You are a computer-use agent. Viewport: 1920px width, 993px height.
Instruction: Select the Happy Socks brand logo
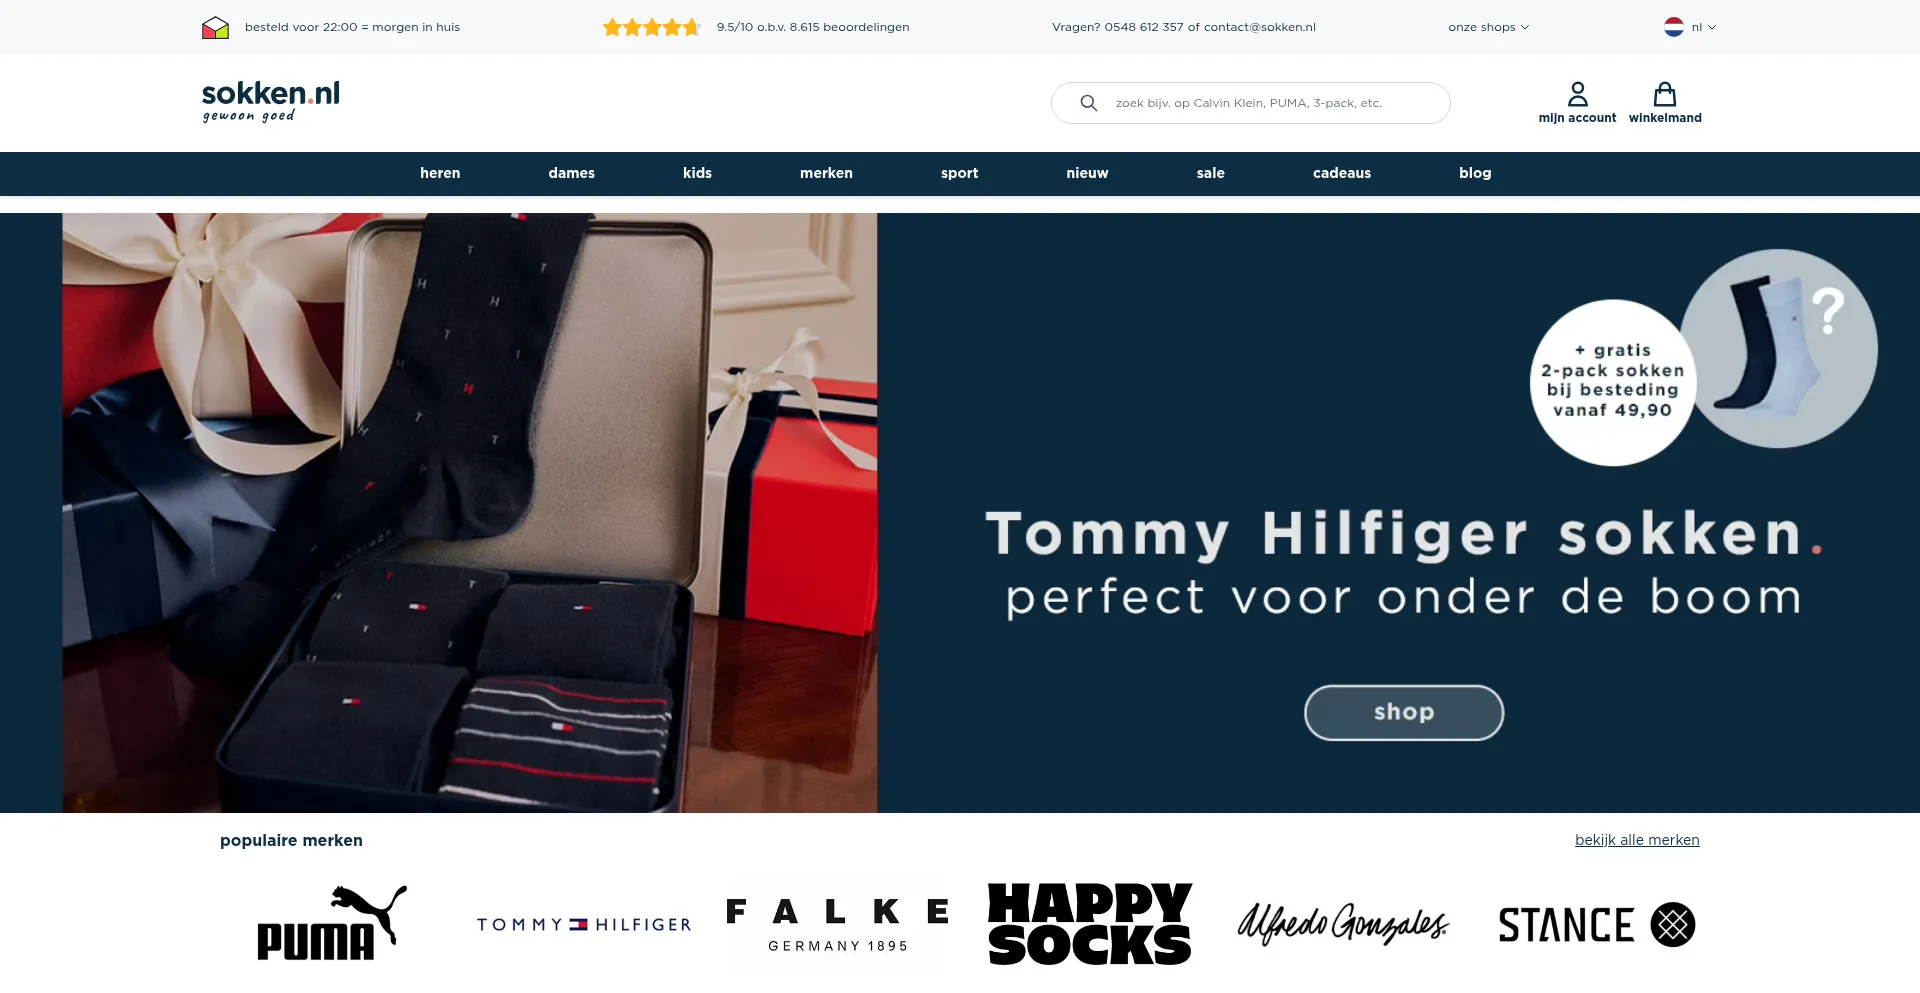click(x=1089, y=923)
